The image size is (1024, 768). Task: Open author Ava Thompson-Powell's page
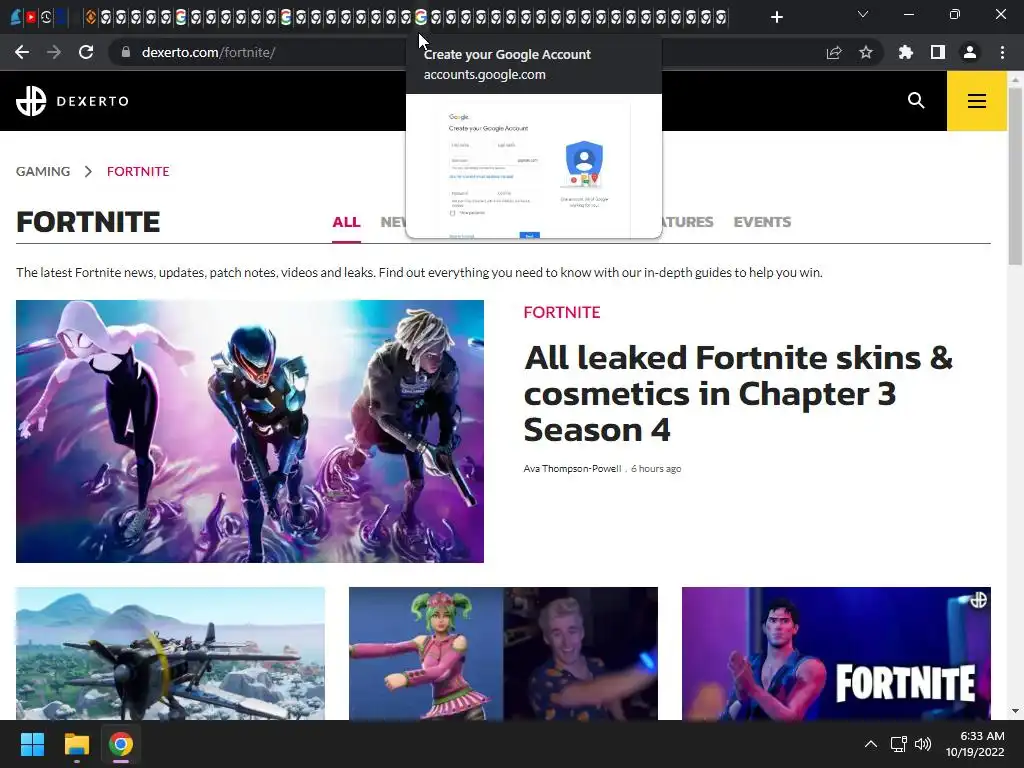(572, 469)
